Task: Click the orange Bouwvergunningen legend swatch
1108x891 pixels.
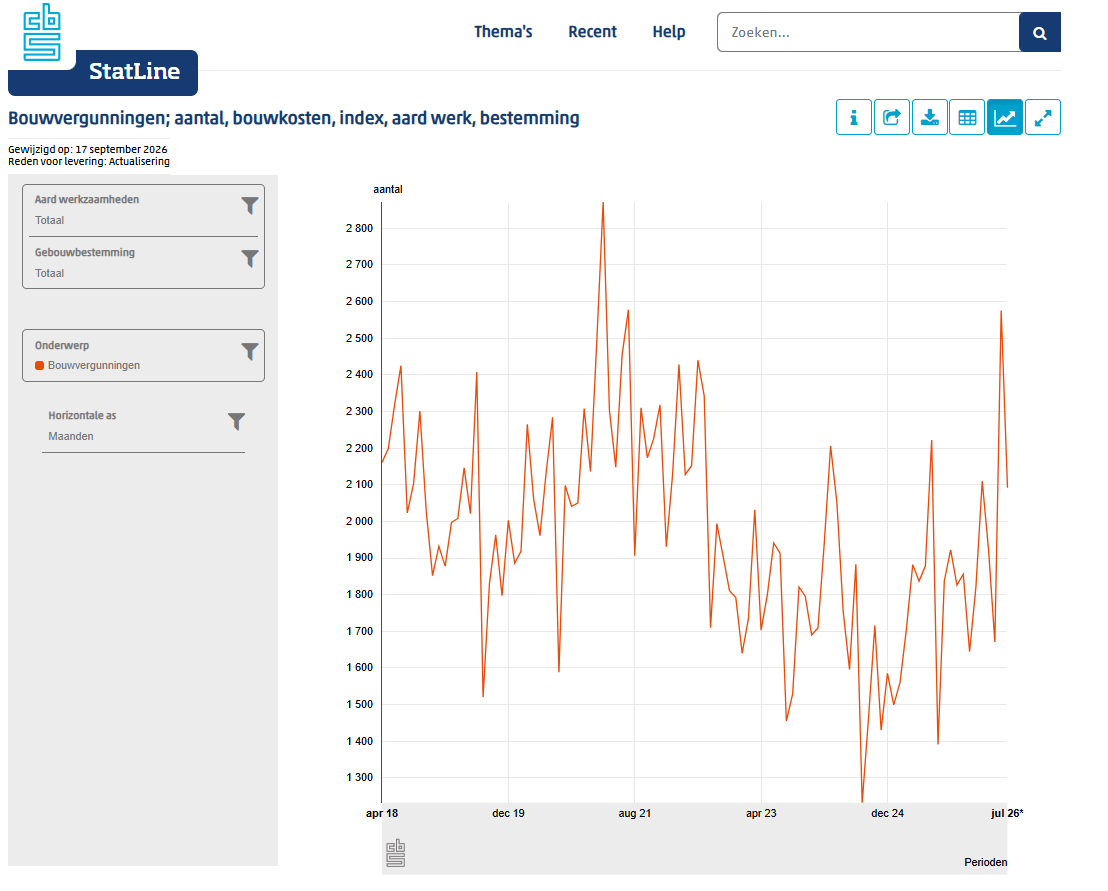Action: coord(40,365)
